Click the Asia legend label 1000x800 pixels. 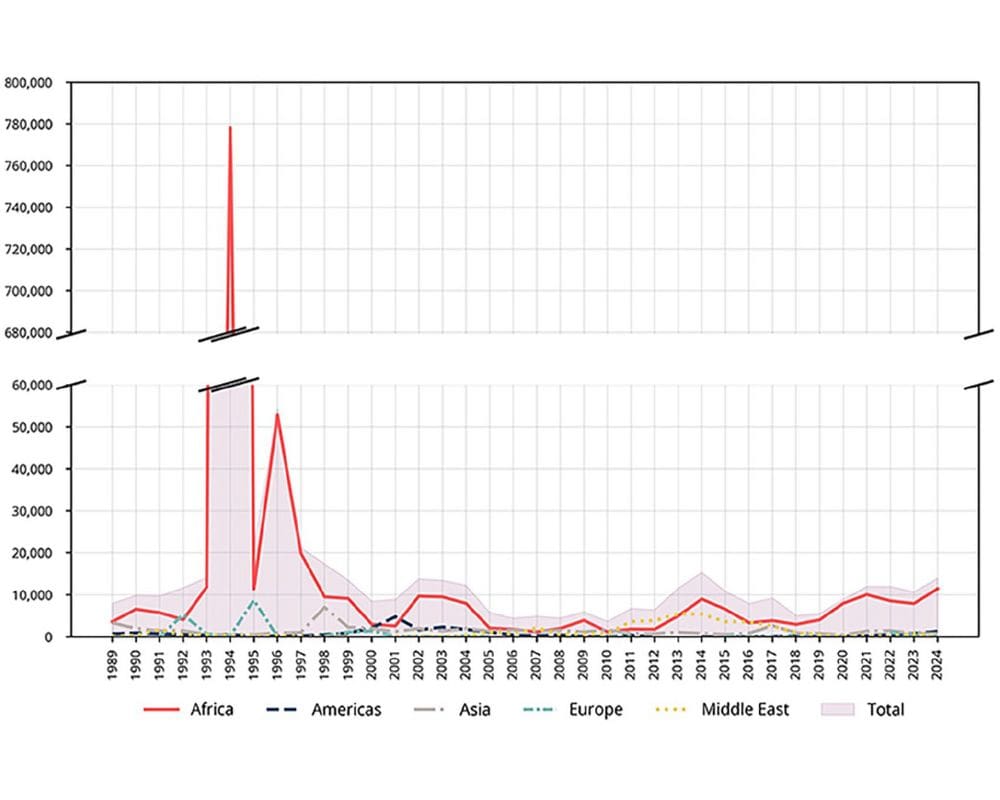474,710
